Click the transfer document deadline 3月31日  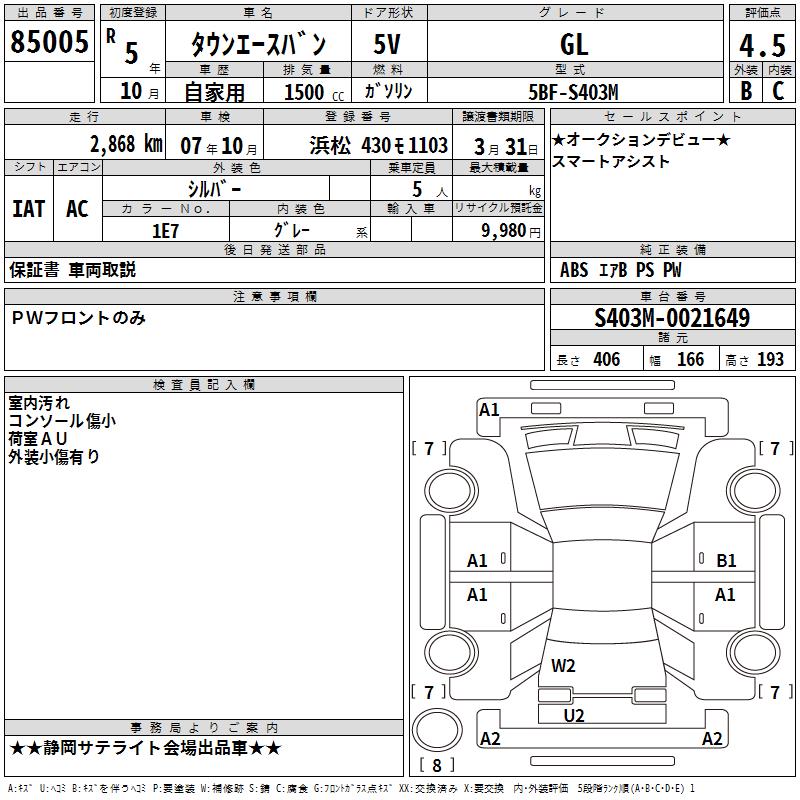point(506,147)
